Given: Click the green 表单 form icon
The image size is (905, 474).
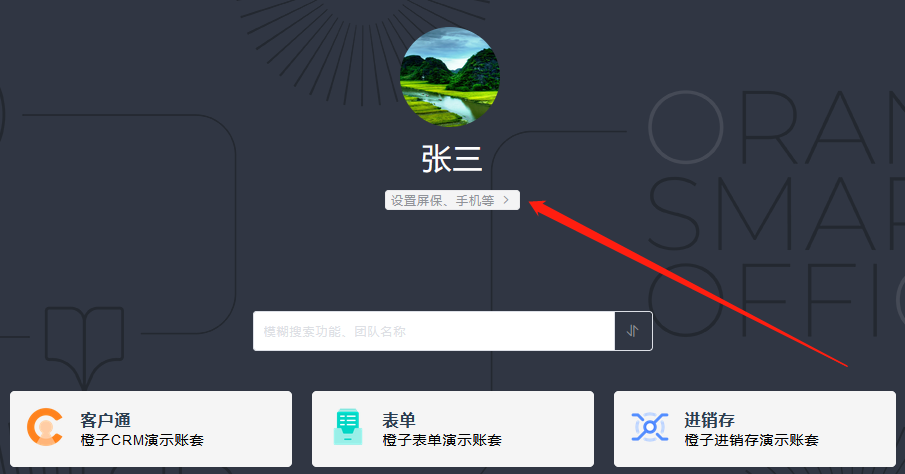Looking at the screenshot, I should click(347, 427).
